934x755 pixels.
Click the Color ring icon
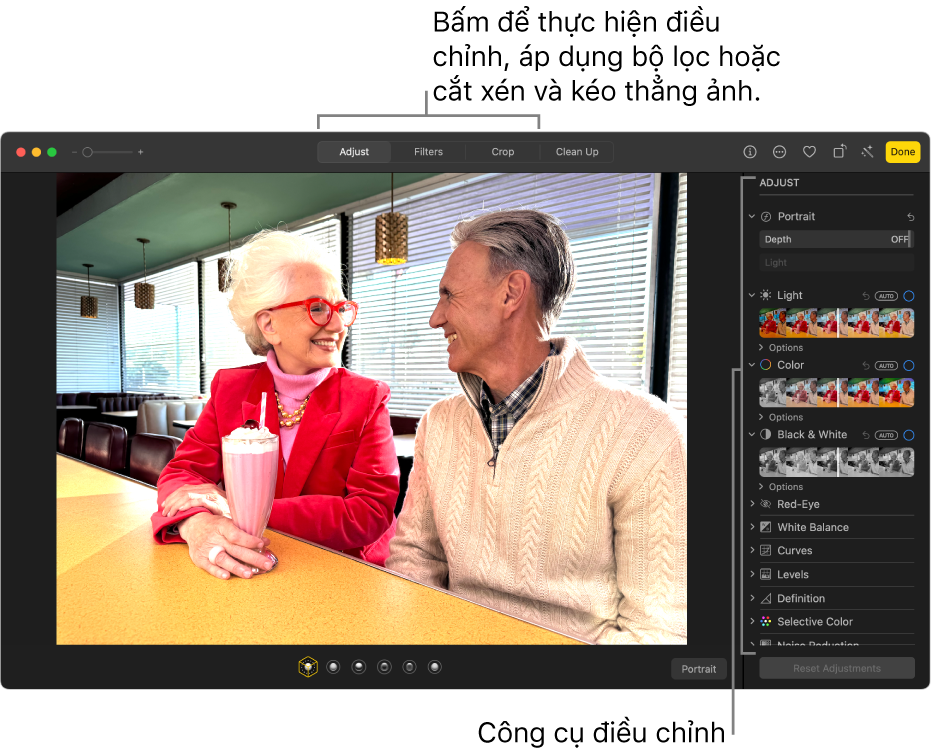pos(765,365)
